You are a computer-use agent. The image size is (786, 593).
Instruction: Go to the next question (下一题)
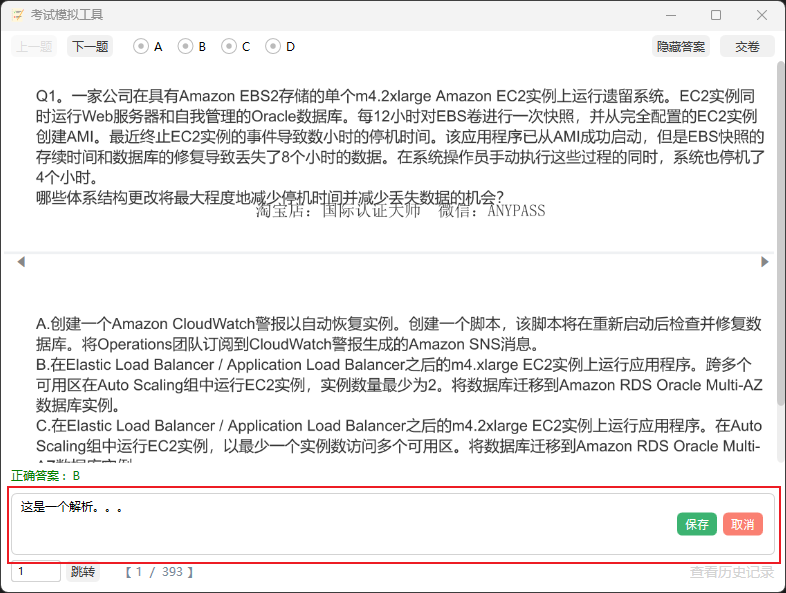click(90, 47)
